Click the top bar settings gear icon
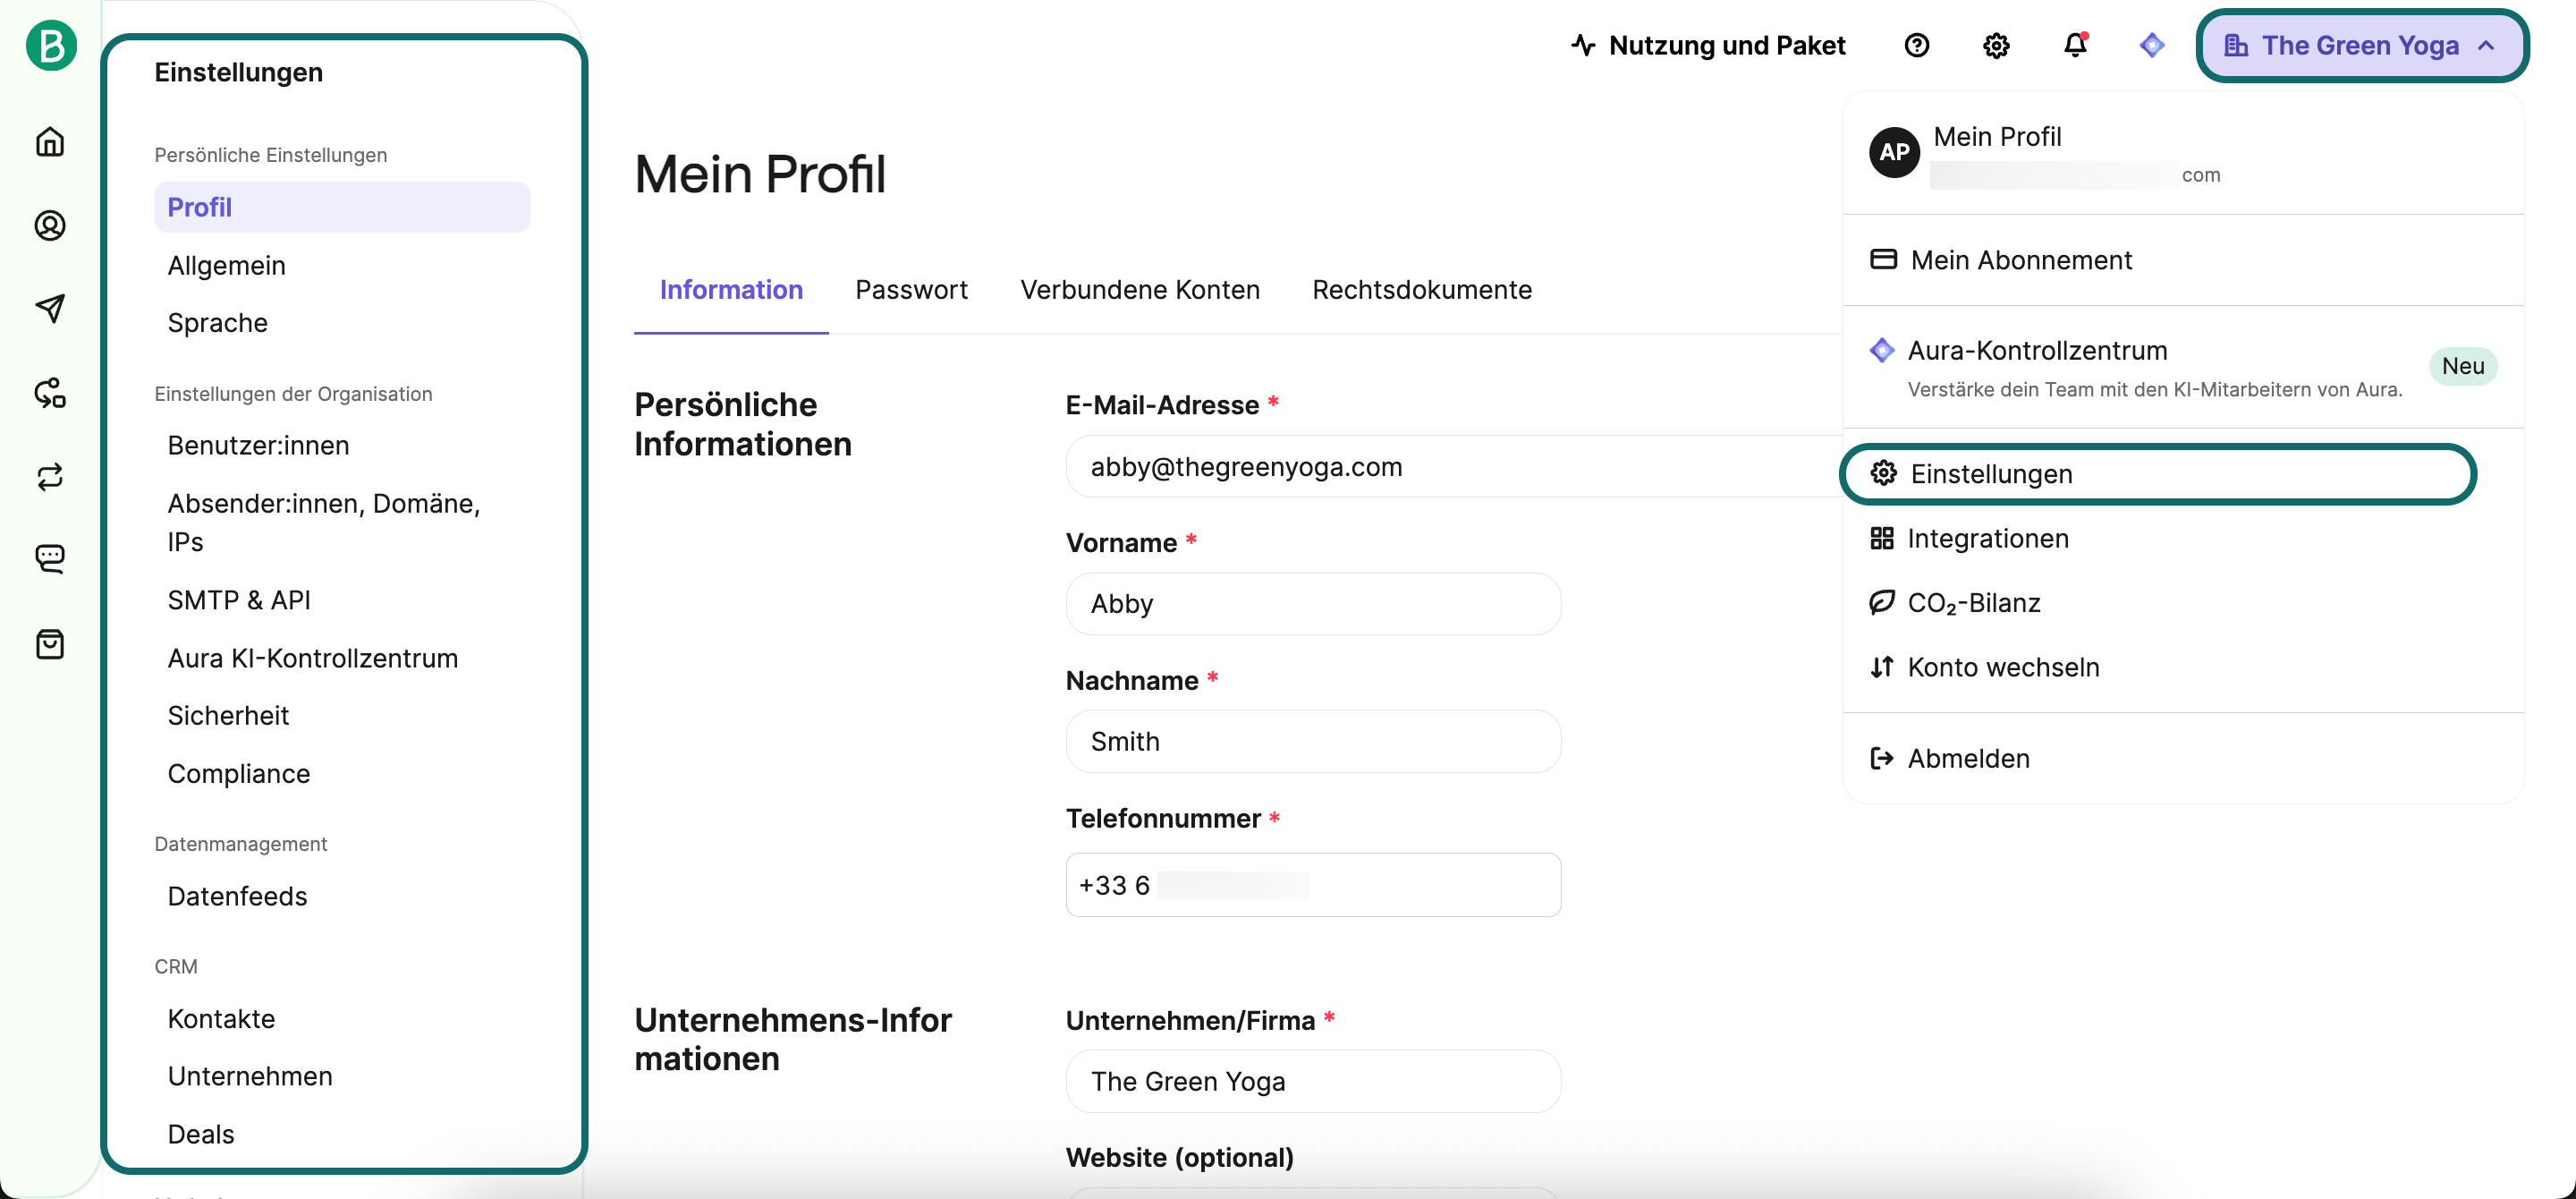The width and height of the screenshot is (2576, 1199). tap(1996, 45)
